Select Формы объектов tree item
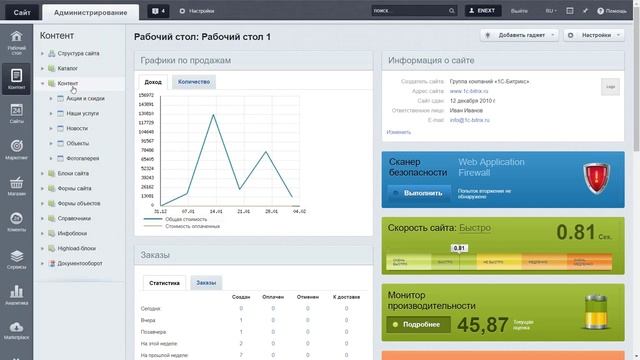Image resolution: width=640 pixels, height=360 pixels. point(79,204)
